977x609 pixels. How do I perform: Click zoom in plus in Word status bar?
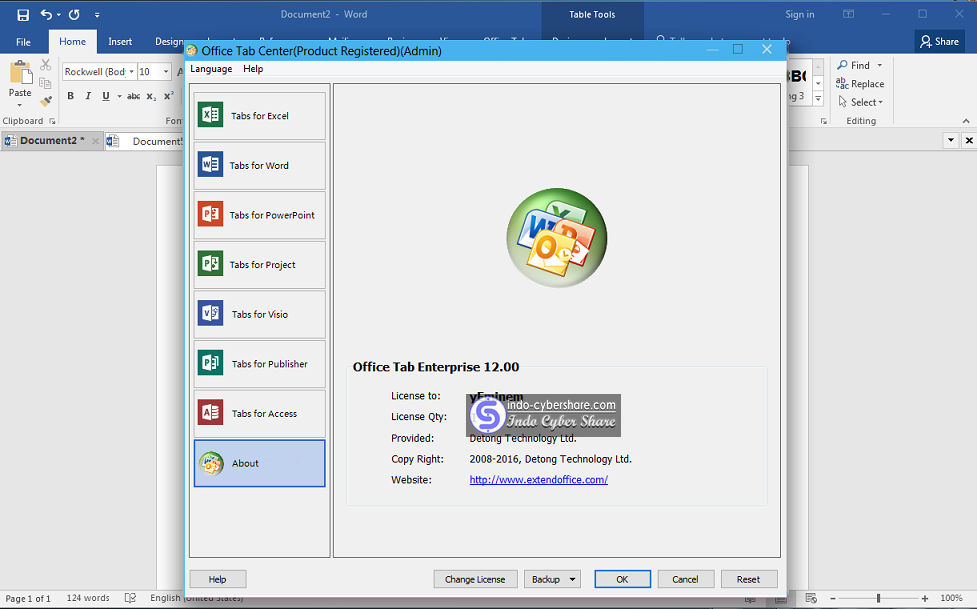pos(925,598)
